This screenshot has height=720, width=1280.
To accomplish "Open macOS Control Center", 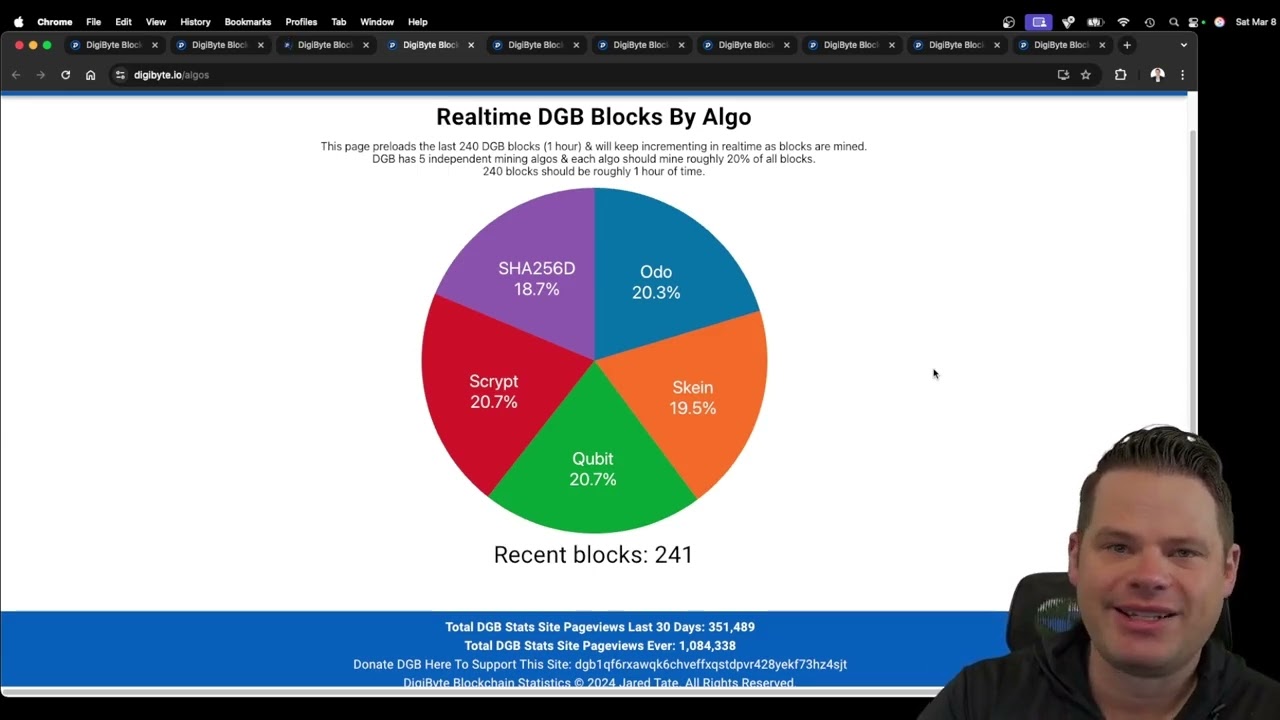I will [x=1195, y=22].
